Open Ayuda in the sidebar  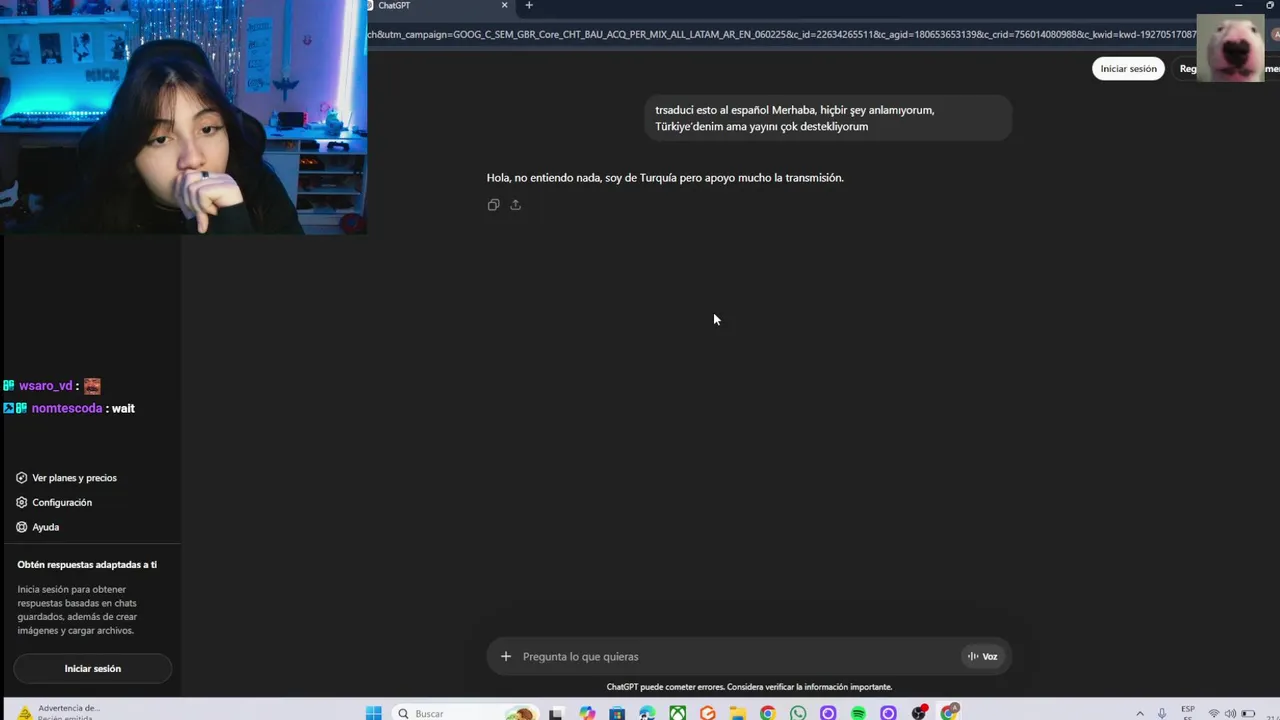click(x=38, y=527)
